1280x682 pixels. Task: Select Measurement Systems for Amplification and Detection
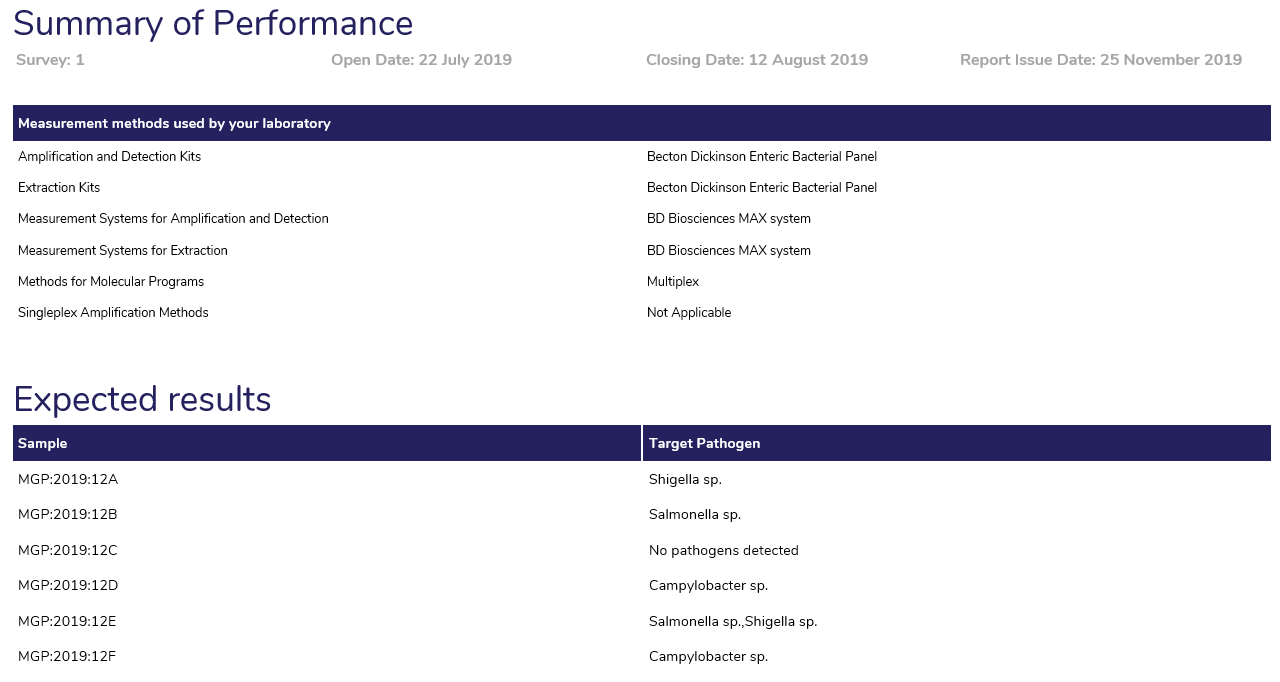coord(173,219)
